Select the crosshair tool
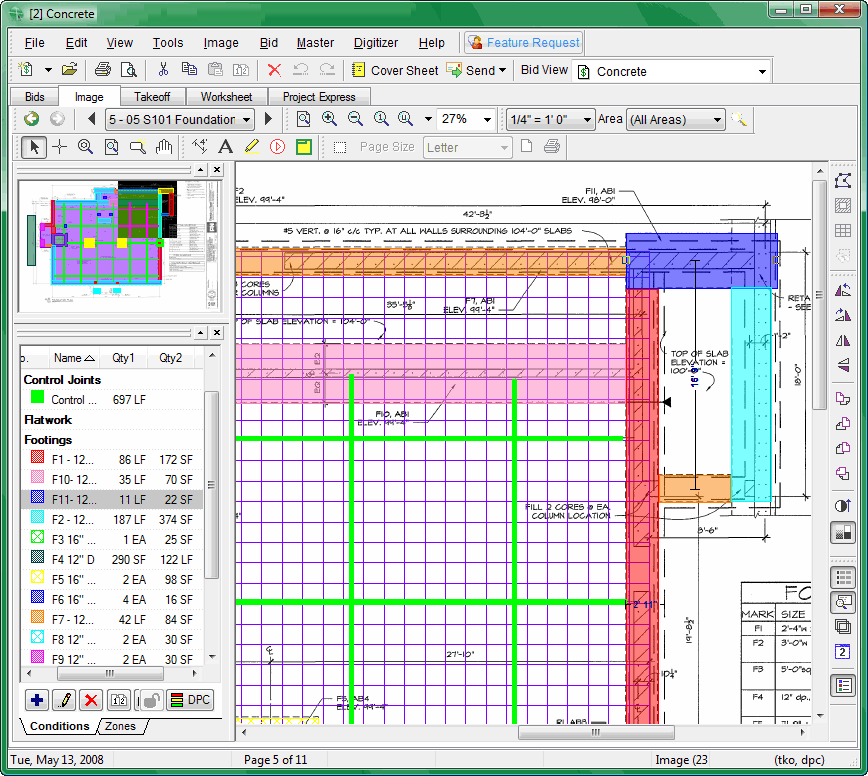Screen dimensions: 868x776 point(59,147)
